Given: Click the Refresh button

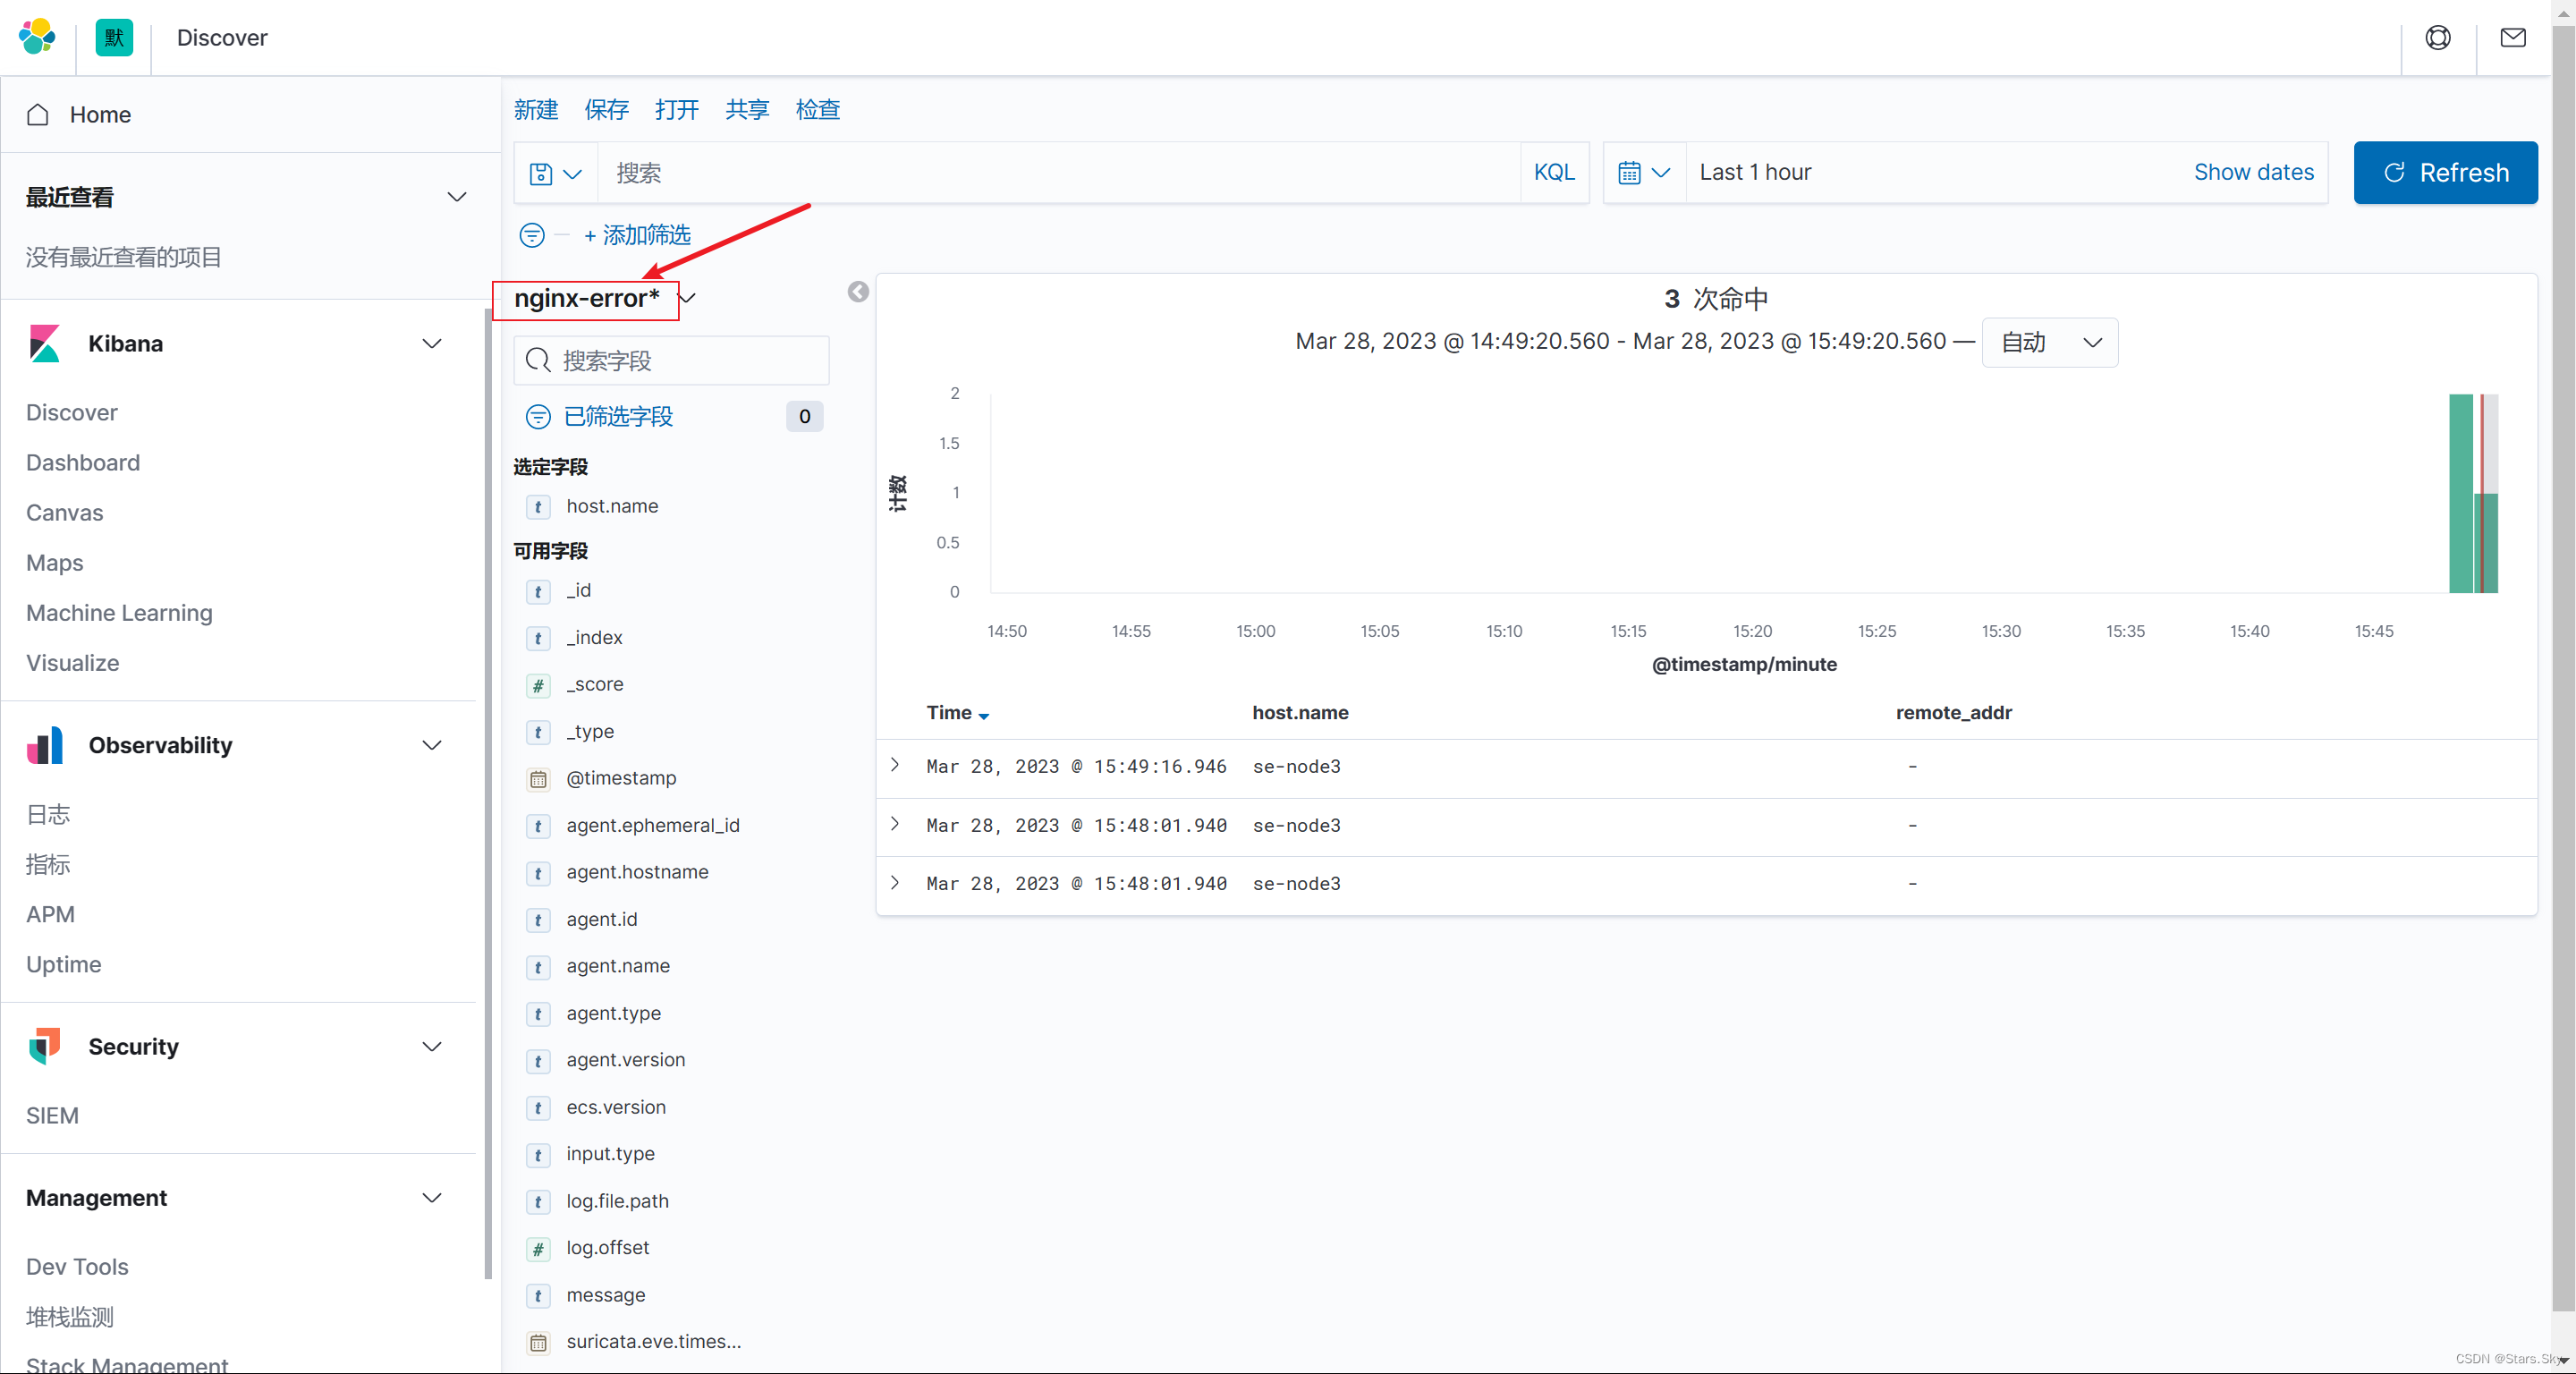Looking at the screenshot, I should 2445,172.
